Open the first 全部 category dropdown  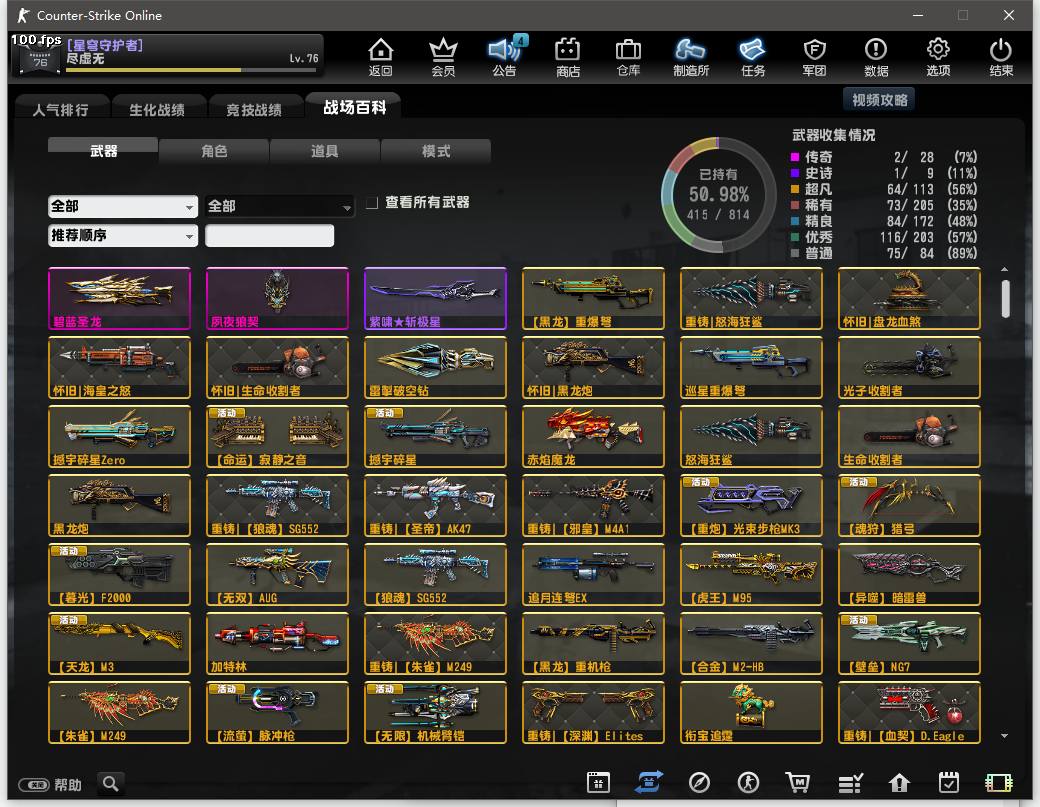pos(123,206)
